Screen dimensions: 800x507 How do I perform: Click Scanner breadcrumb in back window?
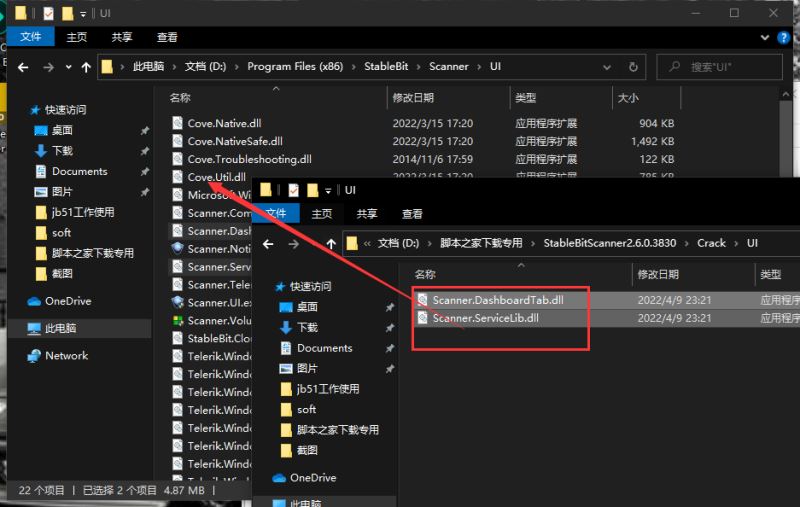pos(448,66)
